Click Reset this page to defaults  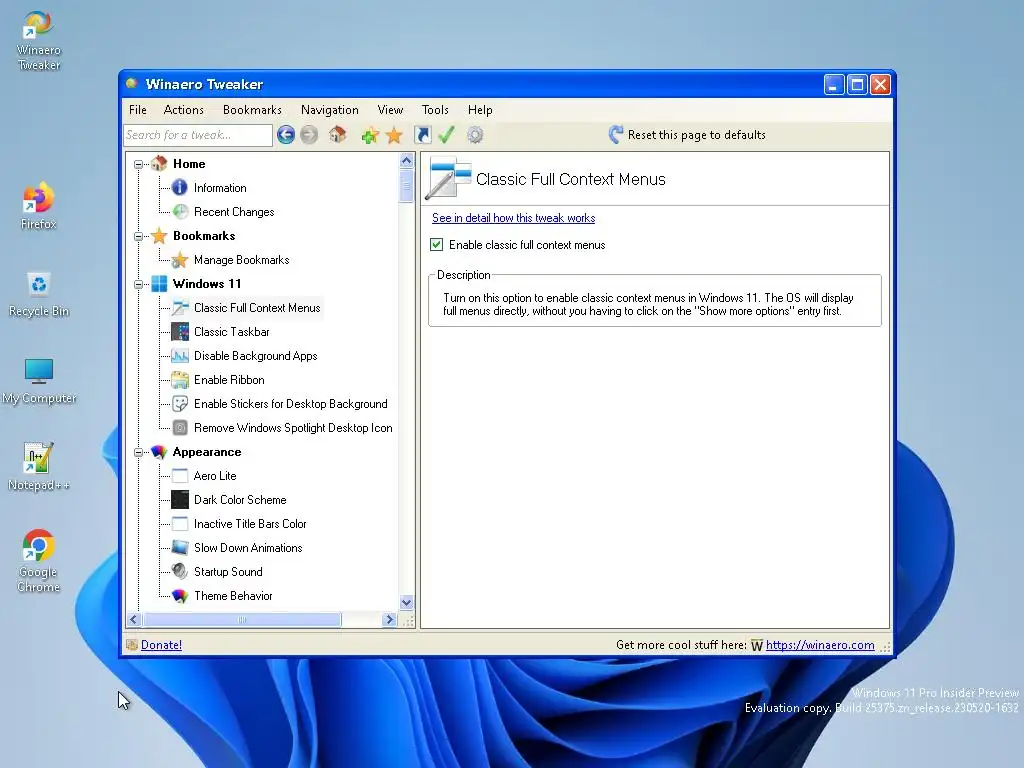click(x=687, y=135)
